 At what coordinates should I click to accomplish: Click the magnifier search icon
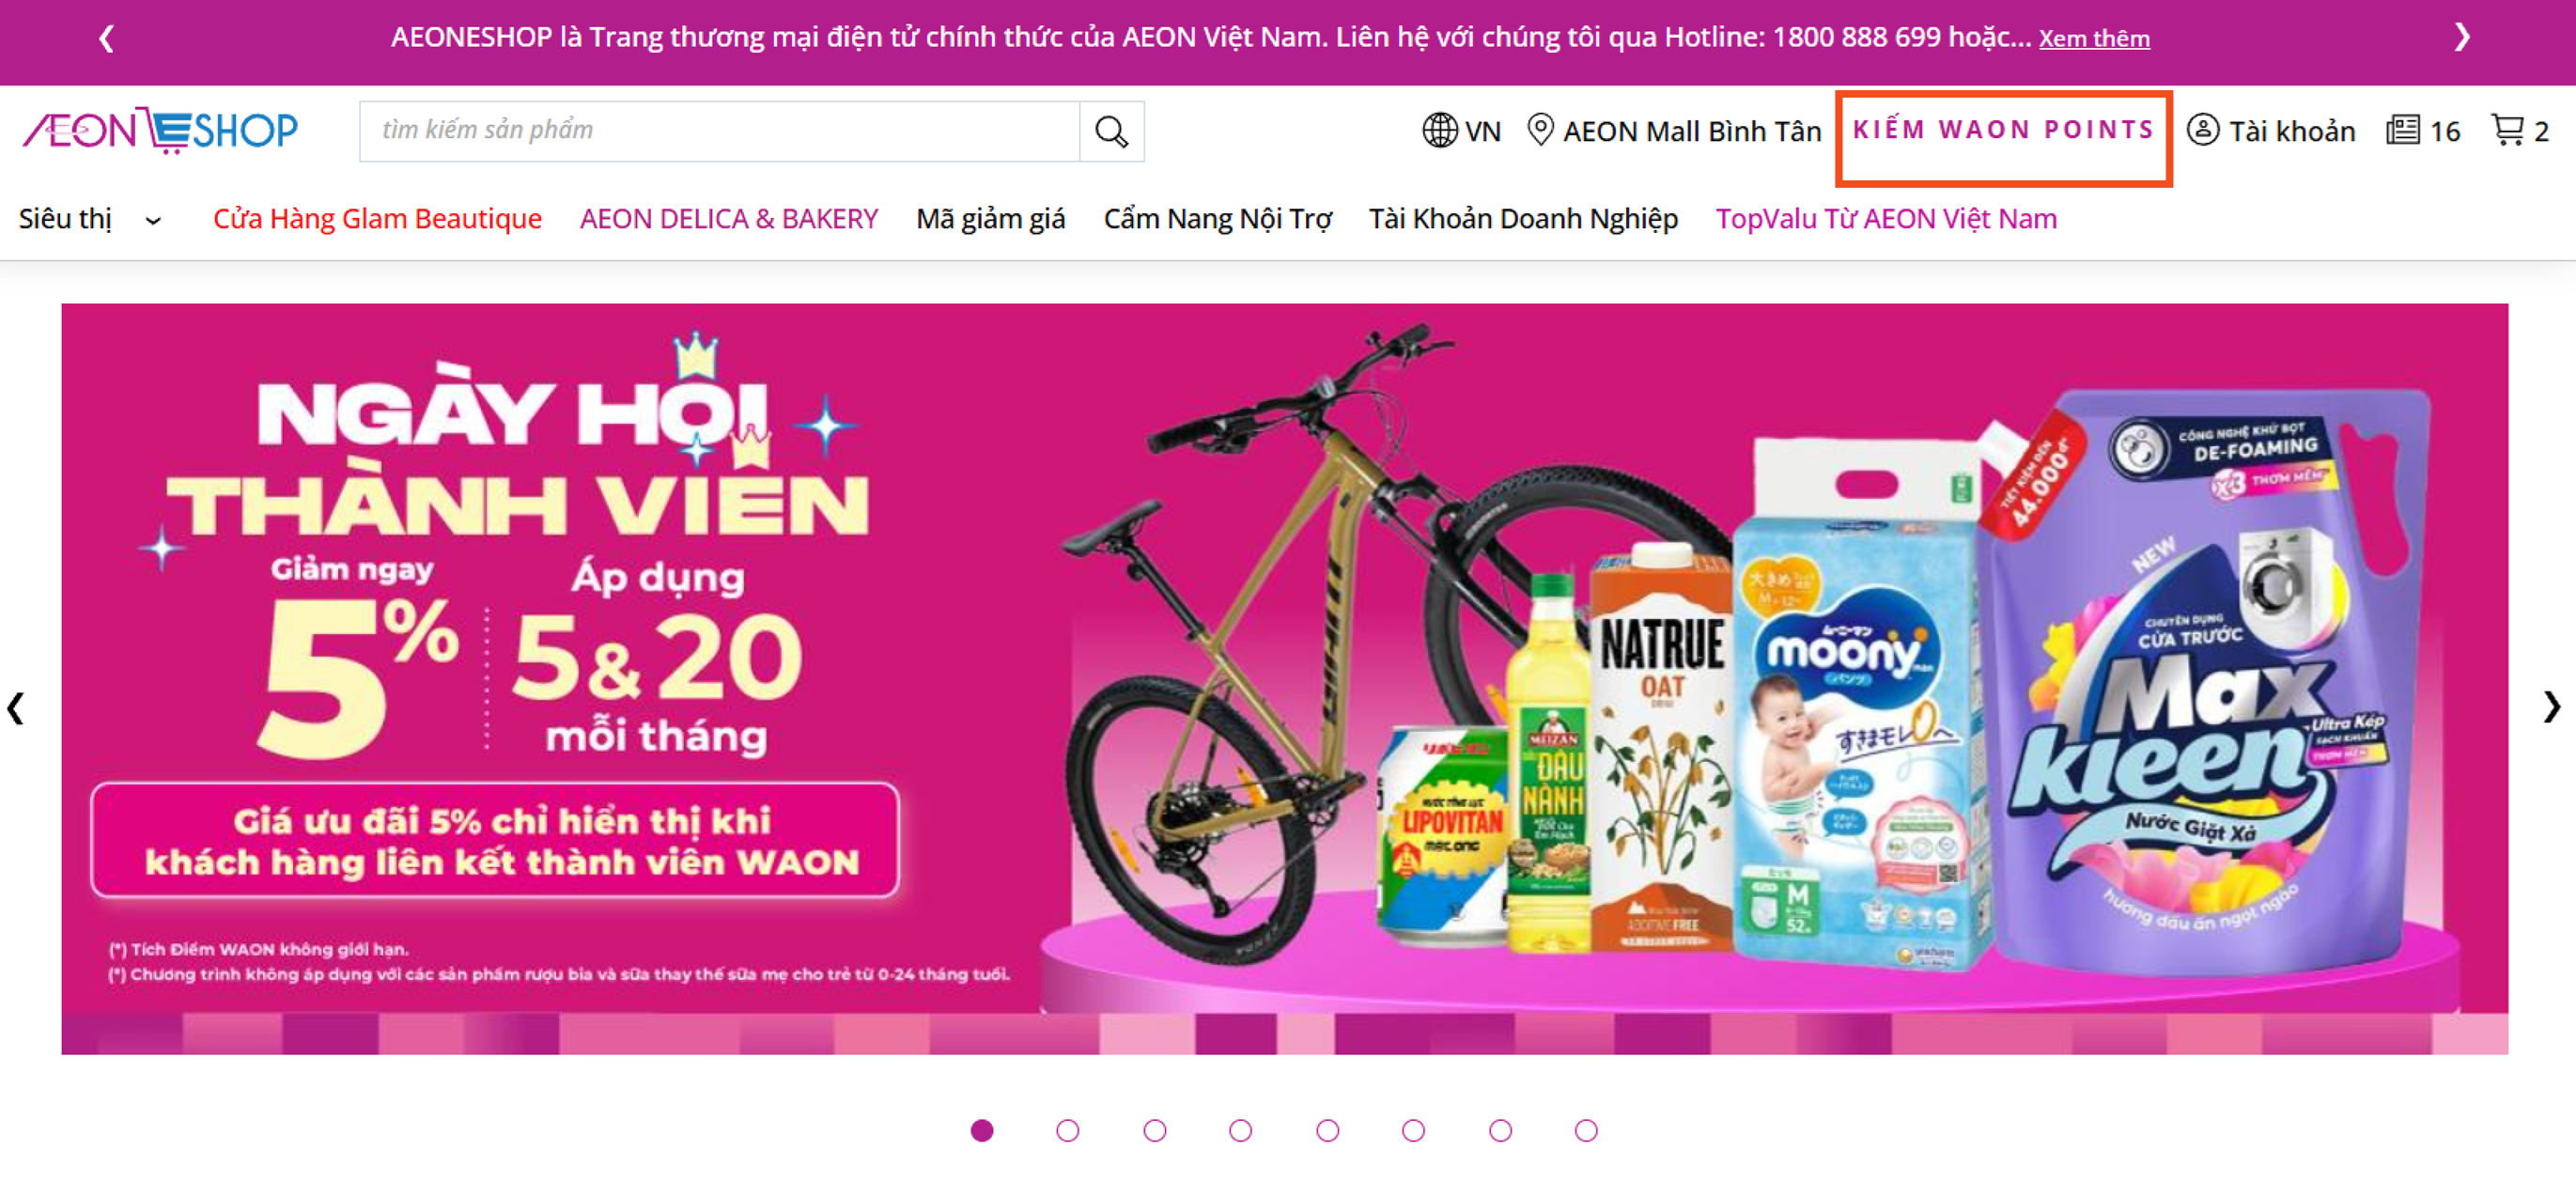(x=1111, y=131)
